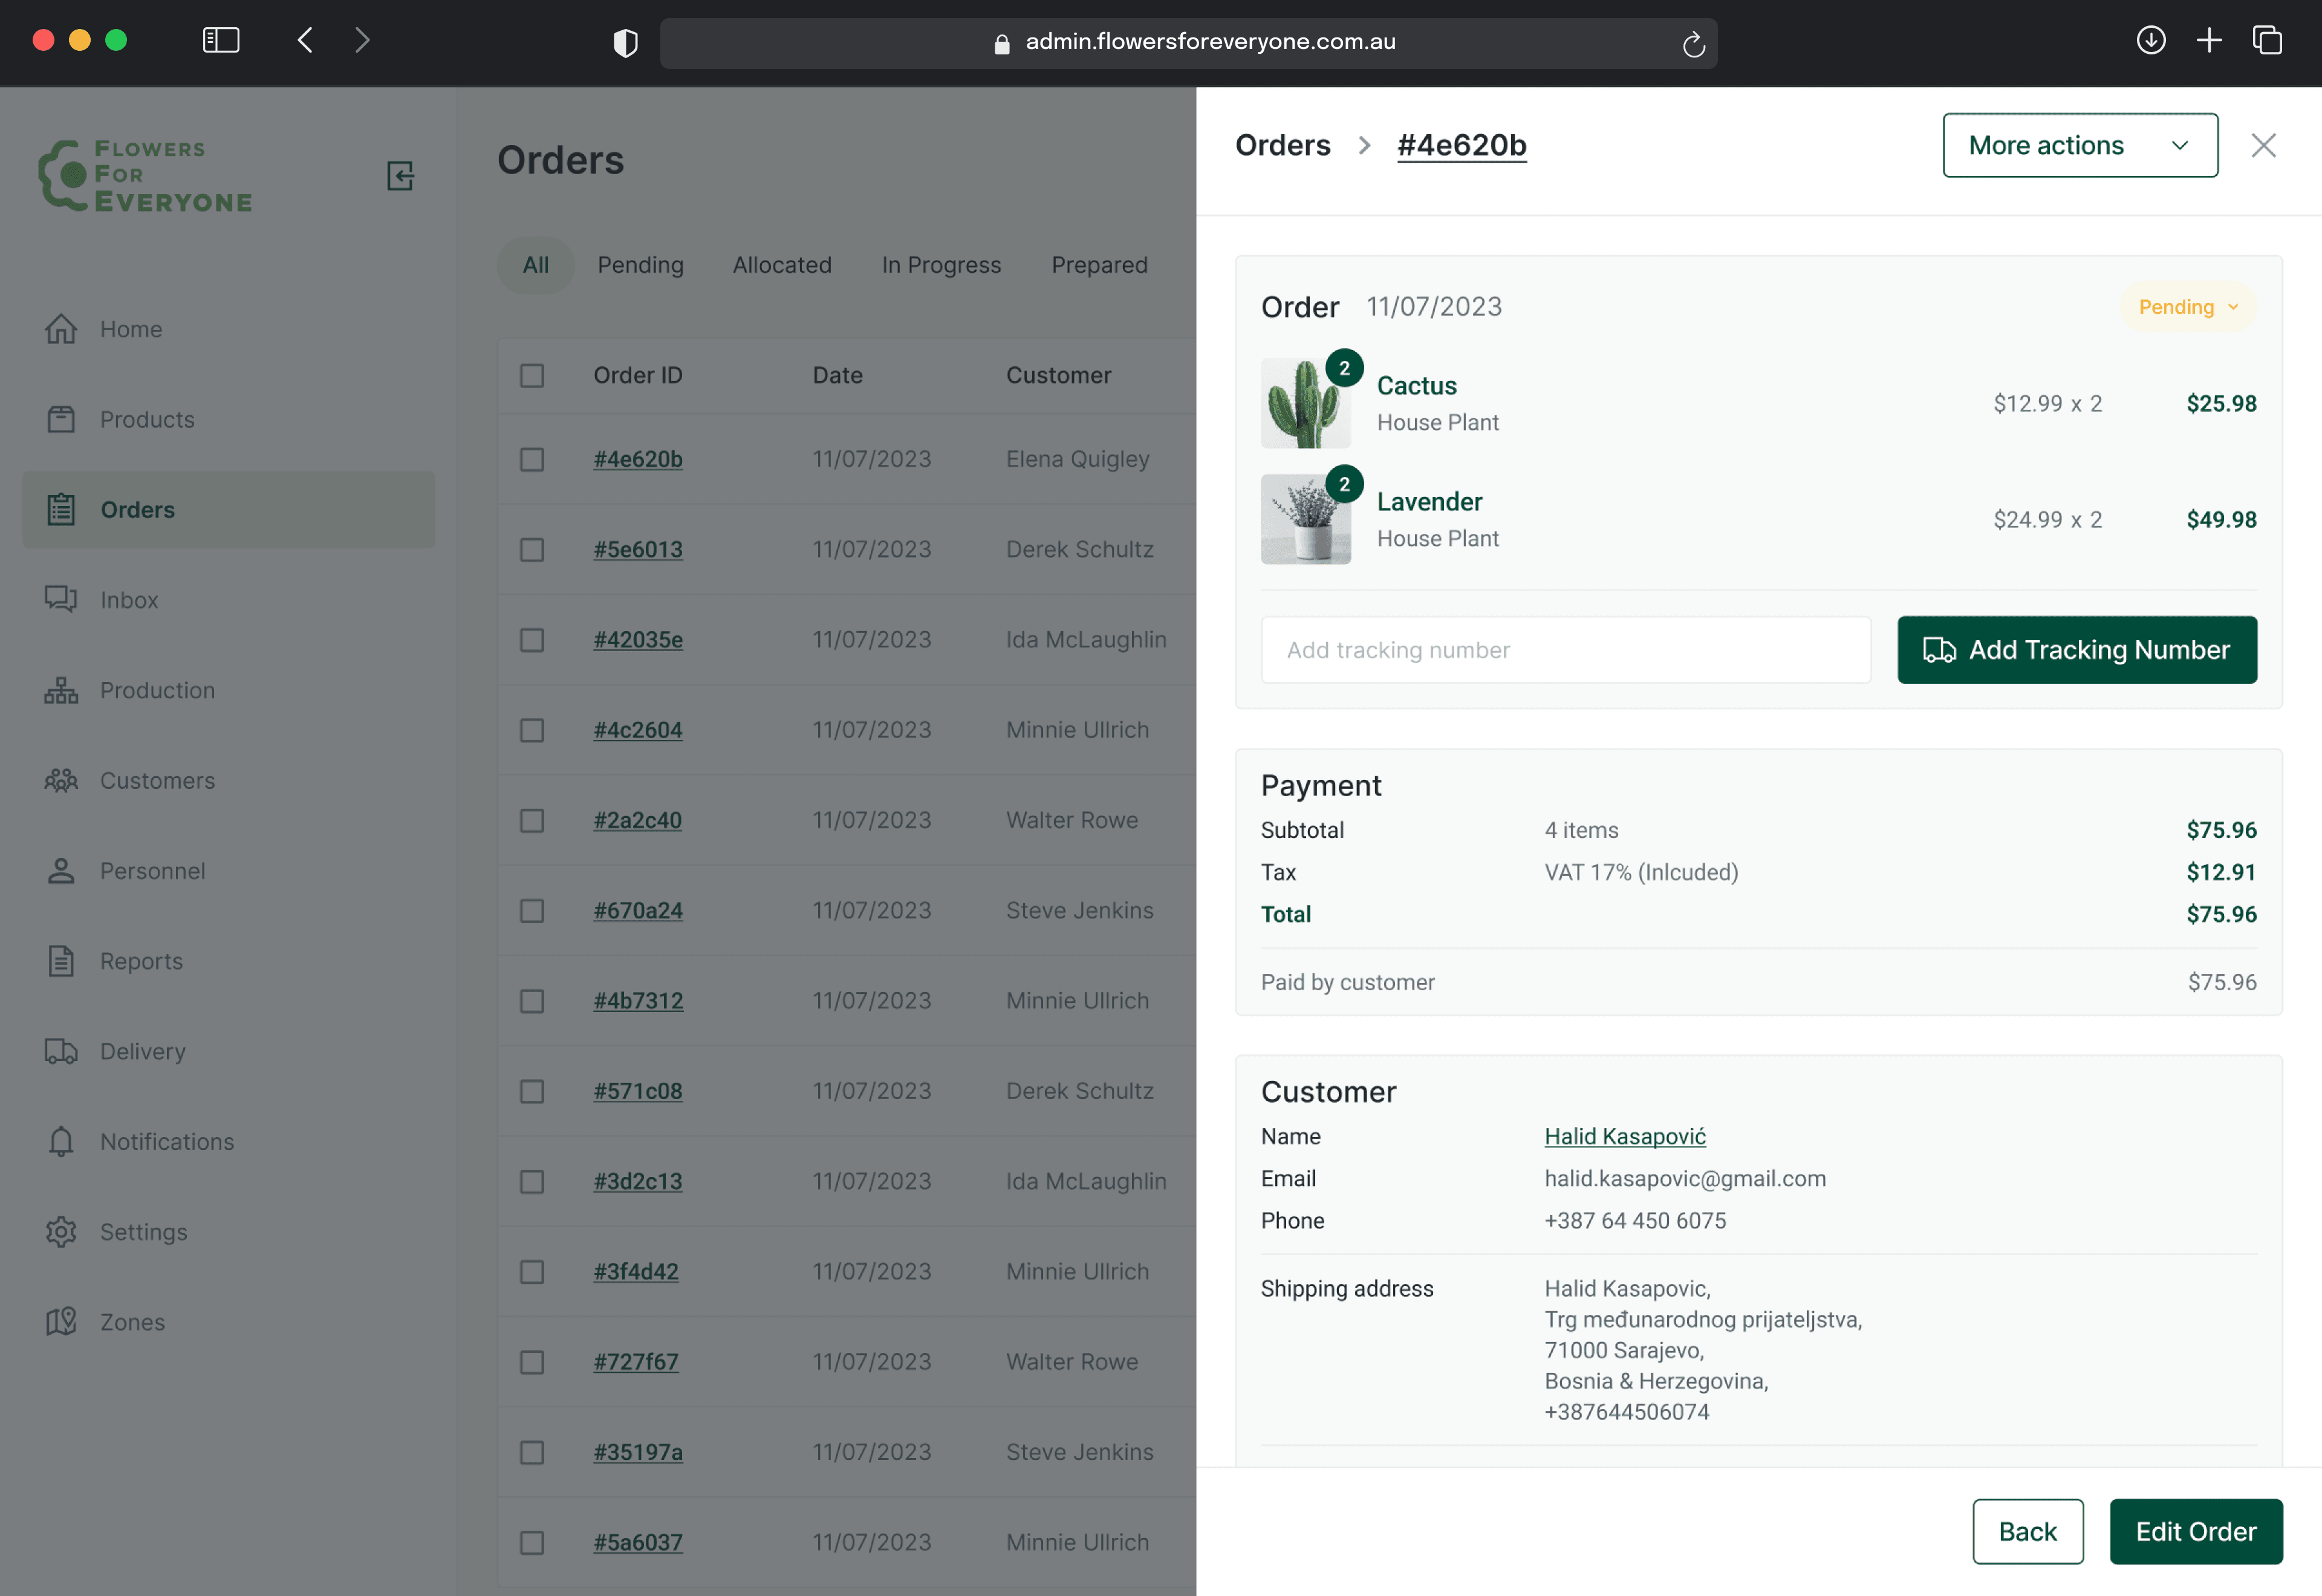Click the Delivery truck icon in sidebar
Viewport: 2322px width, 1596px height.
coord(61,1051)
